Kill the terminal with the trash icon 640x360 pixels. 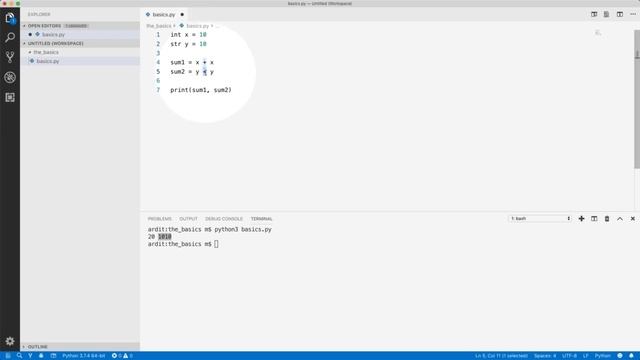607,219
